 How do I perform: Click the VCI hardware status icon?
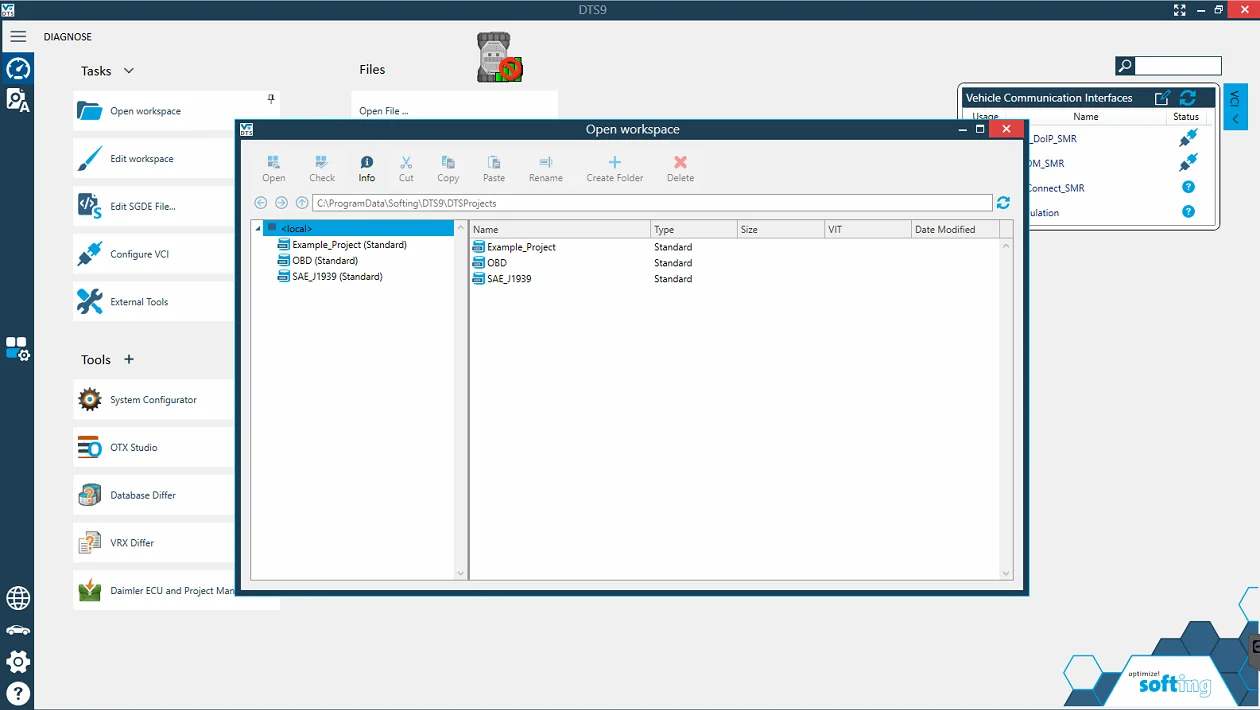[x=499, y=57]
